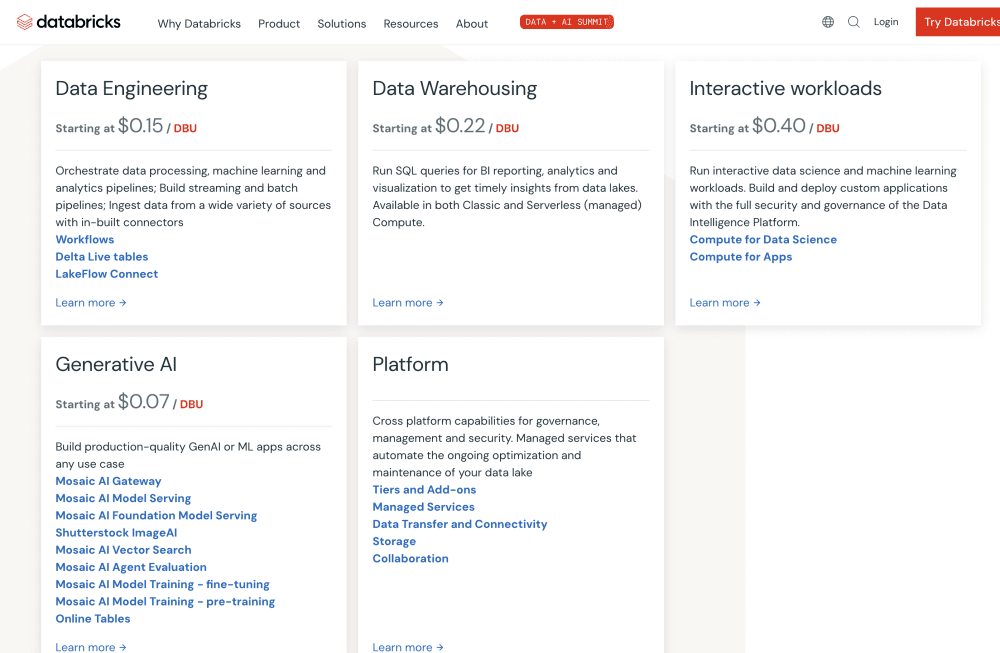
Task: Open Mosaic AI Foundation Model Serving link
Action: (156, 515)
